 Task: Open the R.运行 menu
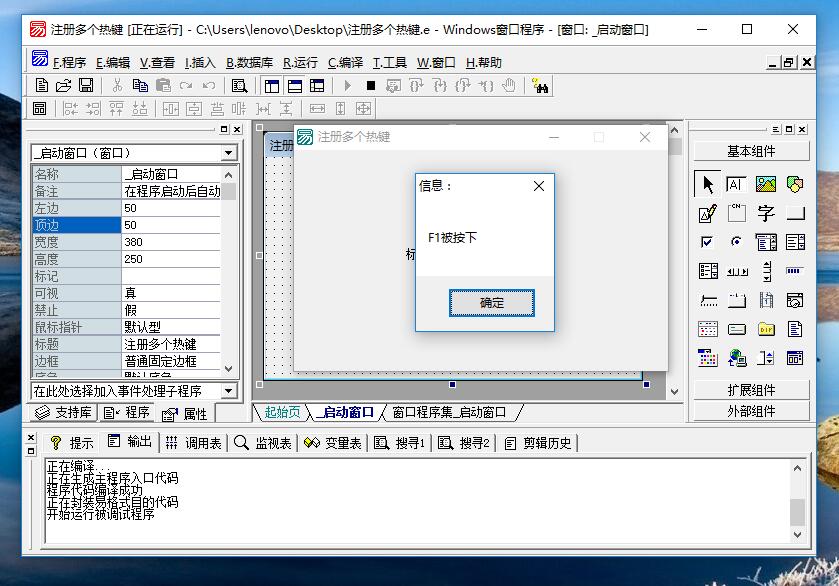click(x=300, y=63)
